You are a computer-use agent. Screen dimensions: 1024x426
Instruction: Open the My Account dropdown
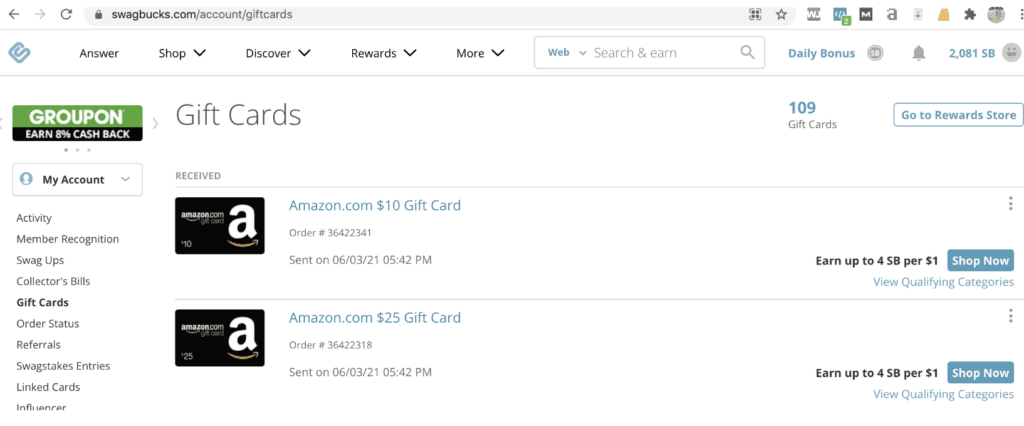pos(77,180)
